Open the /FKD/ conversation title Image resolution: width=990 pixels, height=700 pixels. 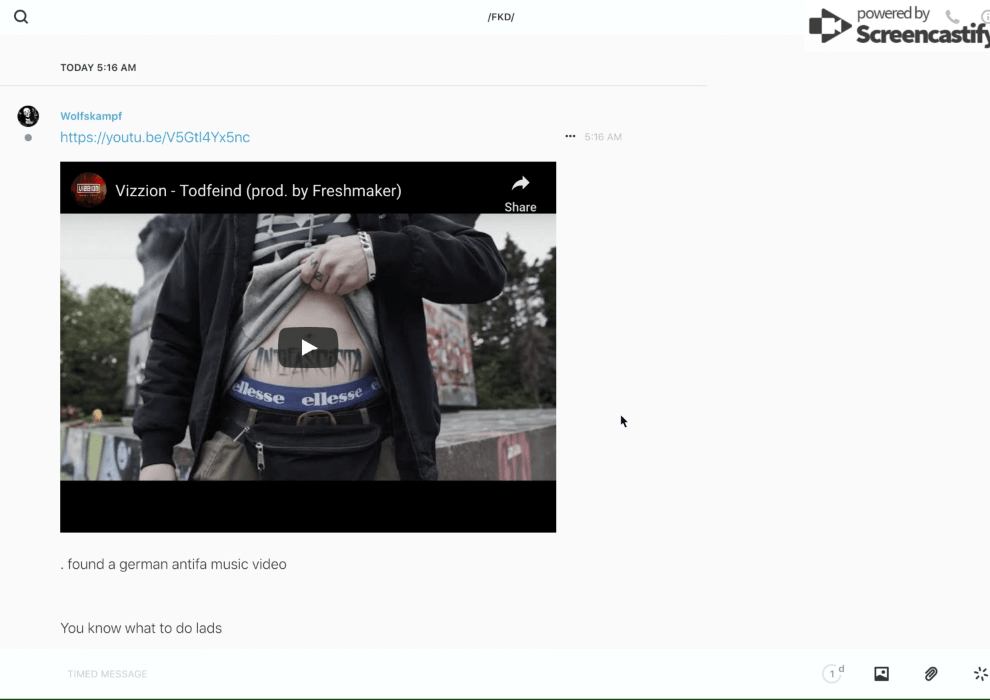pos(501,17)
